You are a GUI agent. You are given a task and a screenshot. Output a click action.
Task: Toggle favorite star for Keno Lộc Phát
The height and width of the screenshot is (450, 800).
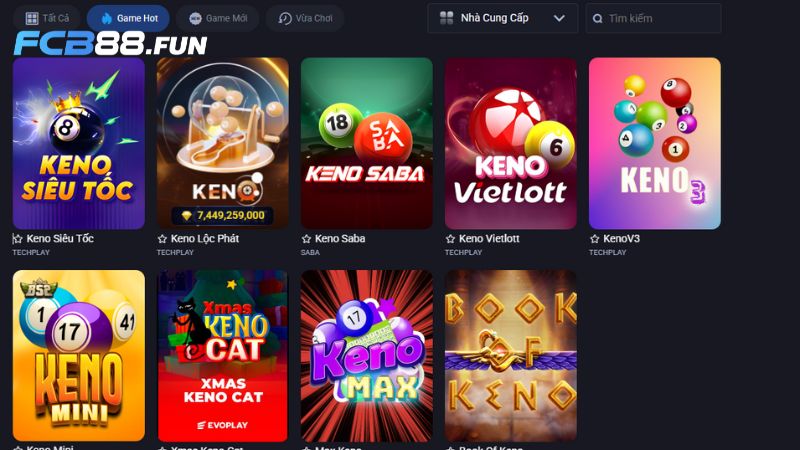(x=162, y=239)
